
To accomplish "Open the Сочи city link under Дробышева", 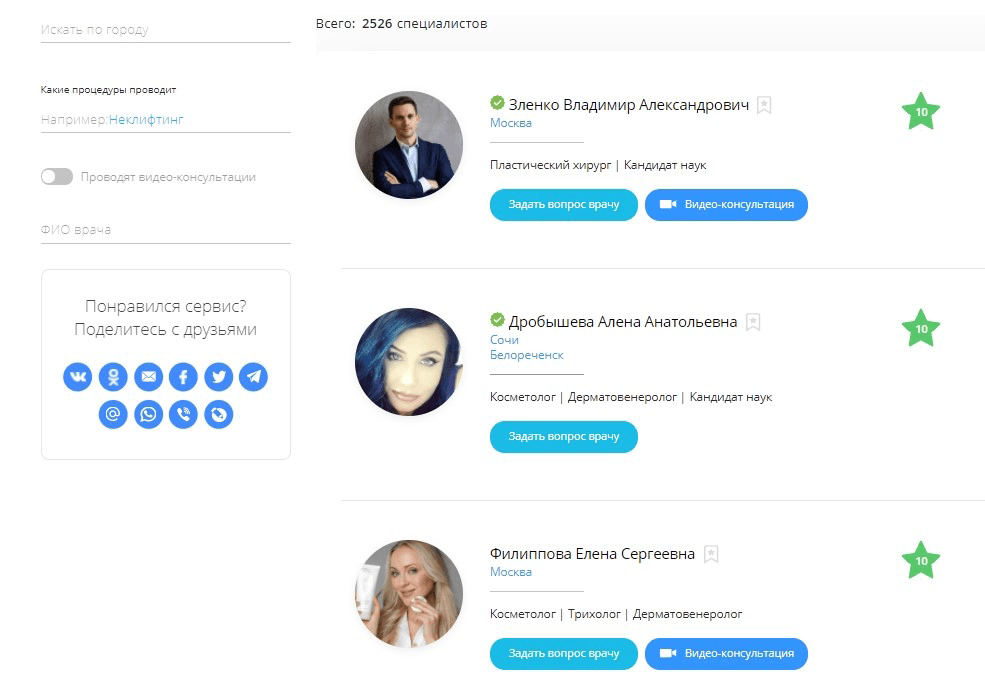I will 504,340.
